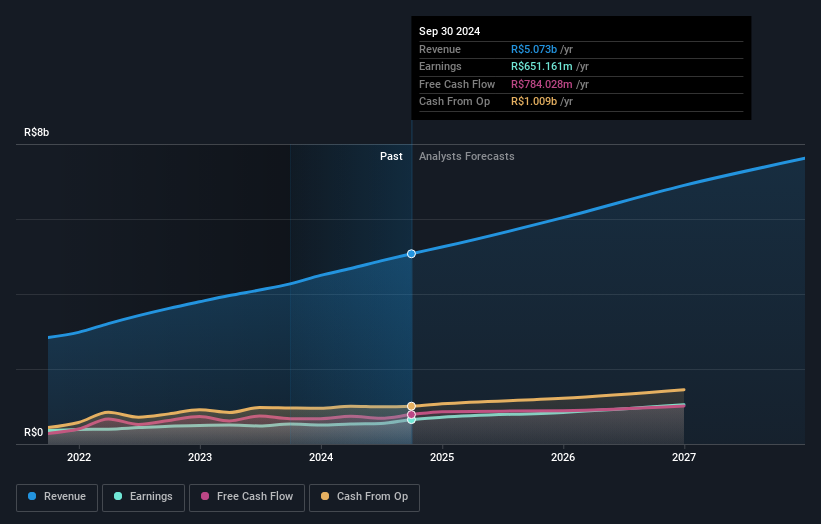The height and width of the screenshot is (524, 821).
Task: Click the Past section label
Action: 391,157
